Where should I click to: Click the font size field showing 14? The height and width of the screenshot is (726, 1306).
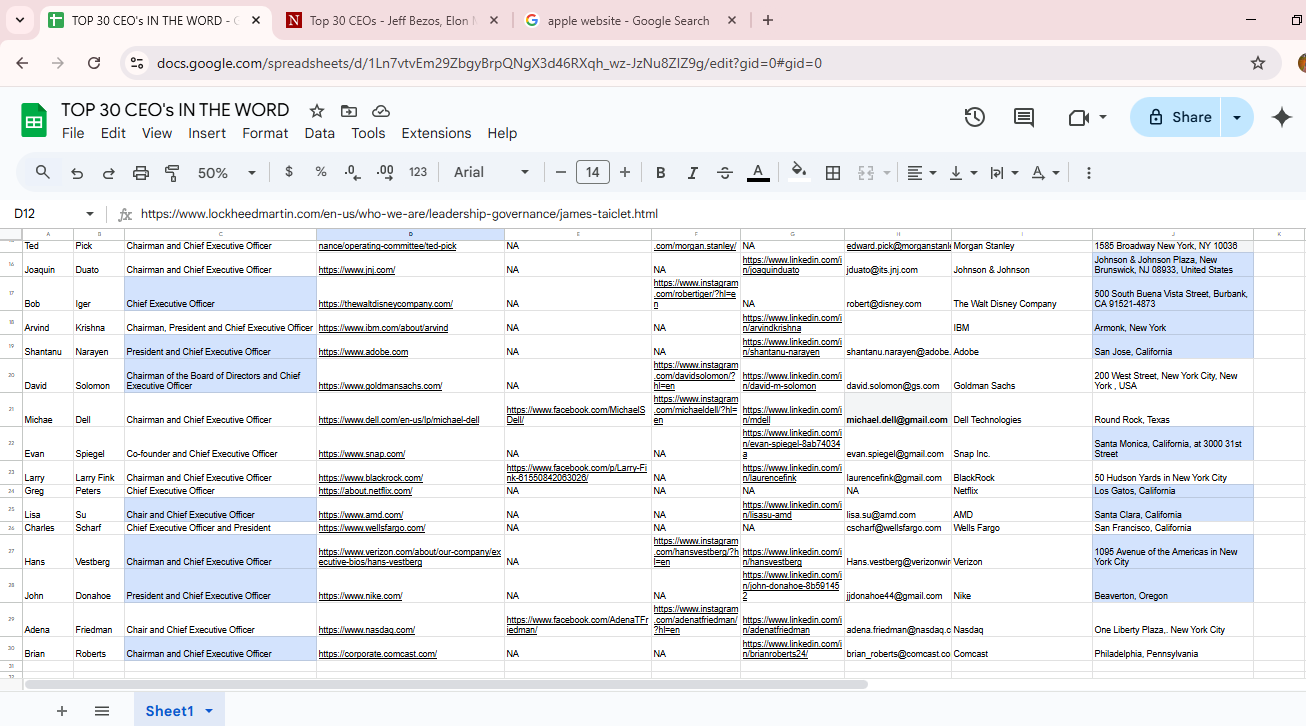pyautogui.click(x=593, y=172)
